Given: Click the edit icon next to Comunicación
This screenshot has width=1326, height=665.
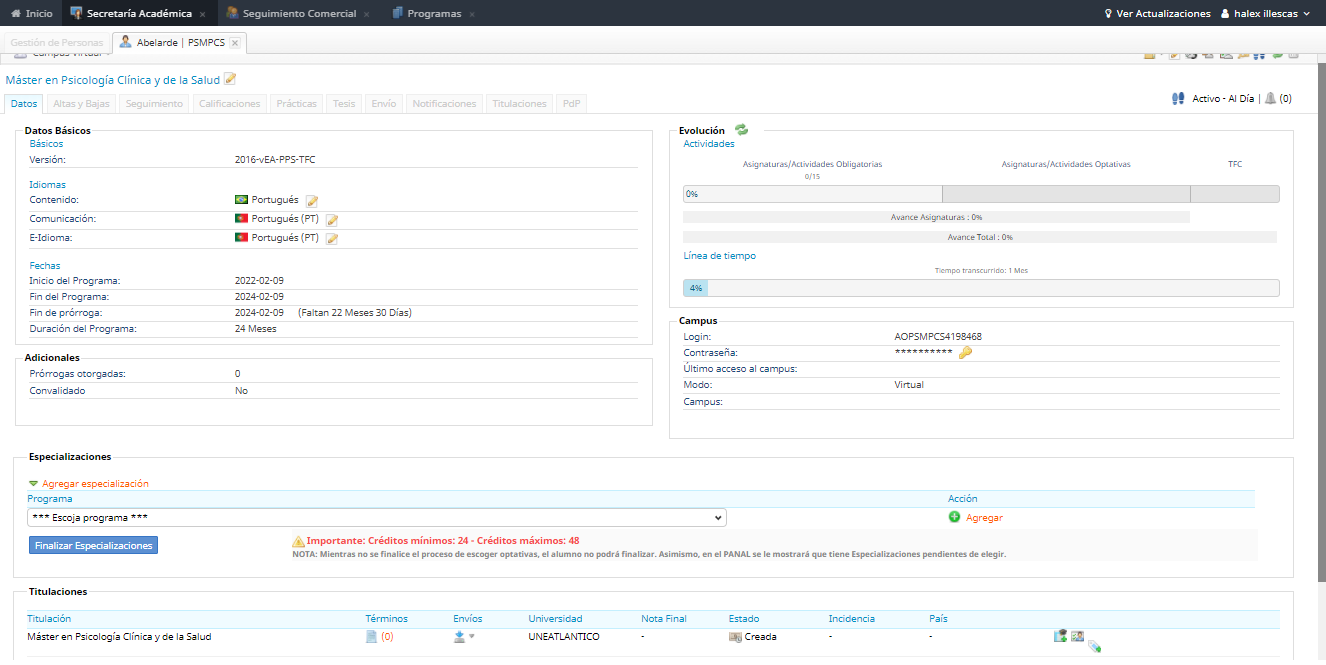Looking at the screenshot, I should point(332,220).
